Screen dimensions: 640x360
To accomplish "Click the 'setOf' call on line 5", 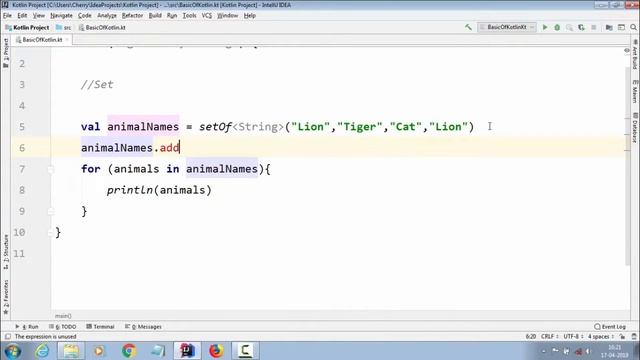I will click(215, 127).
